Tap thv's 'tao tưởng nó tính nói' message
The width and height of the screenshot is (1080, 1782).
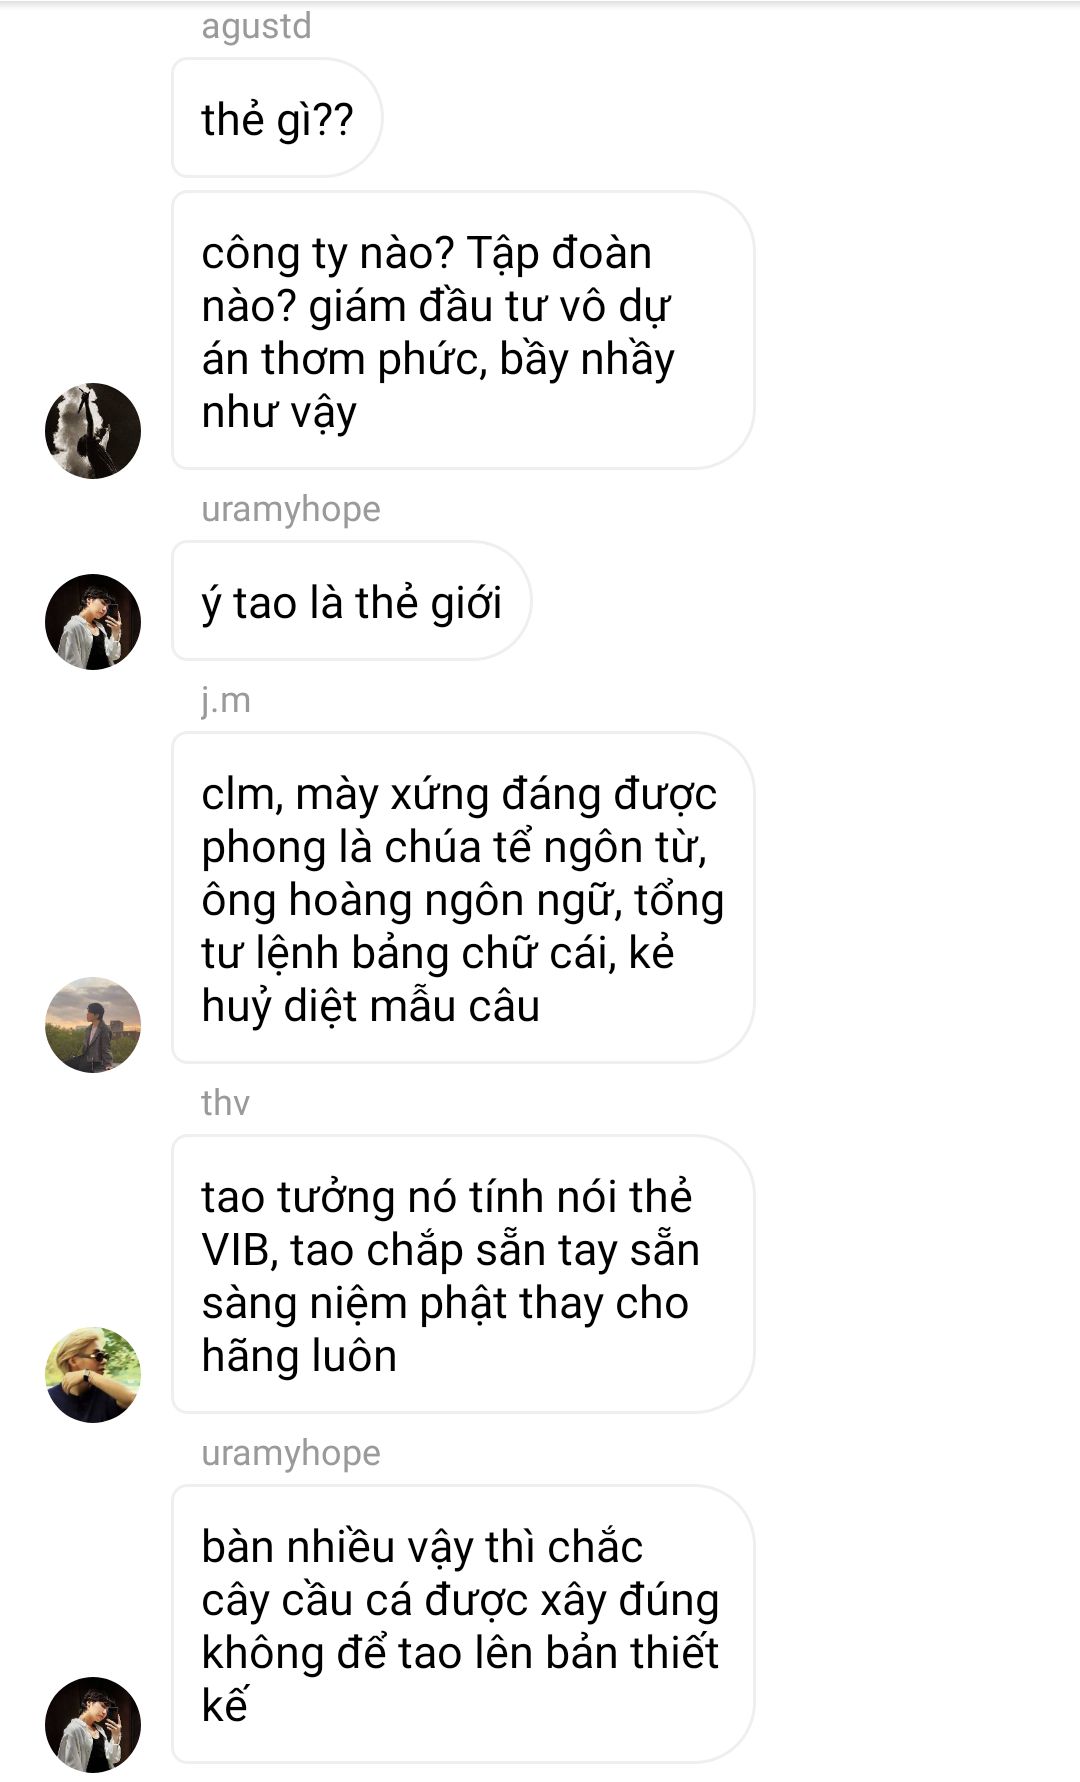click(463, 1274)
